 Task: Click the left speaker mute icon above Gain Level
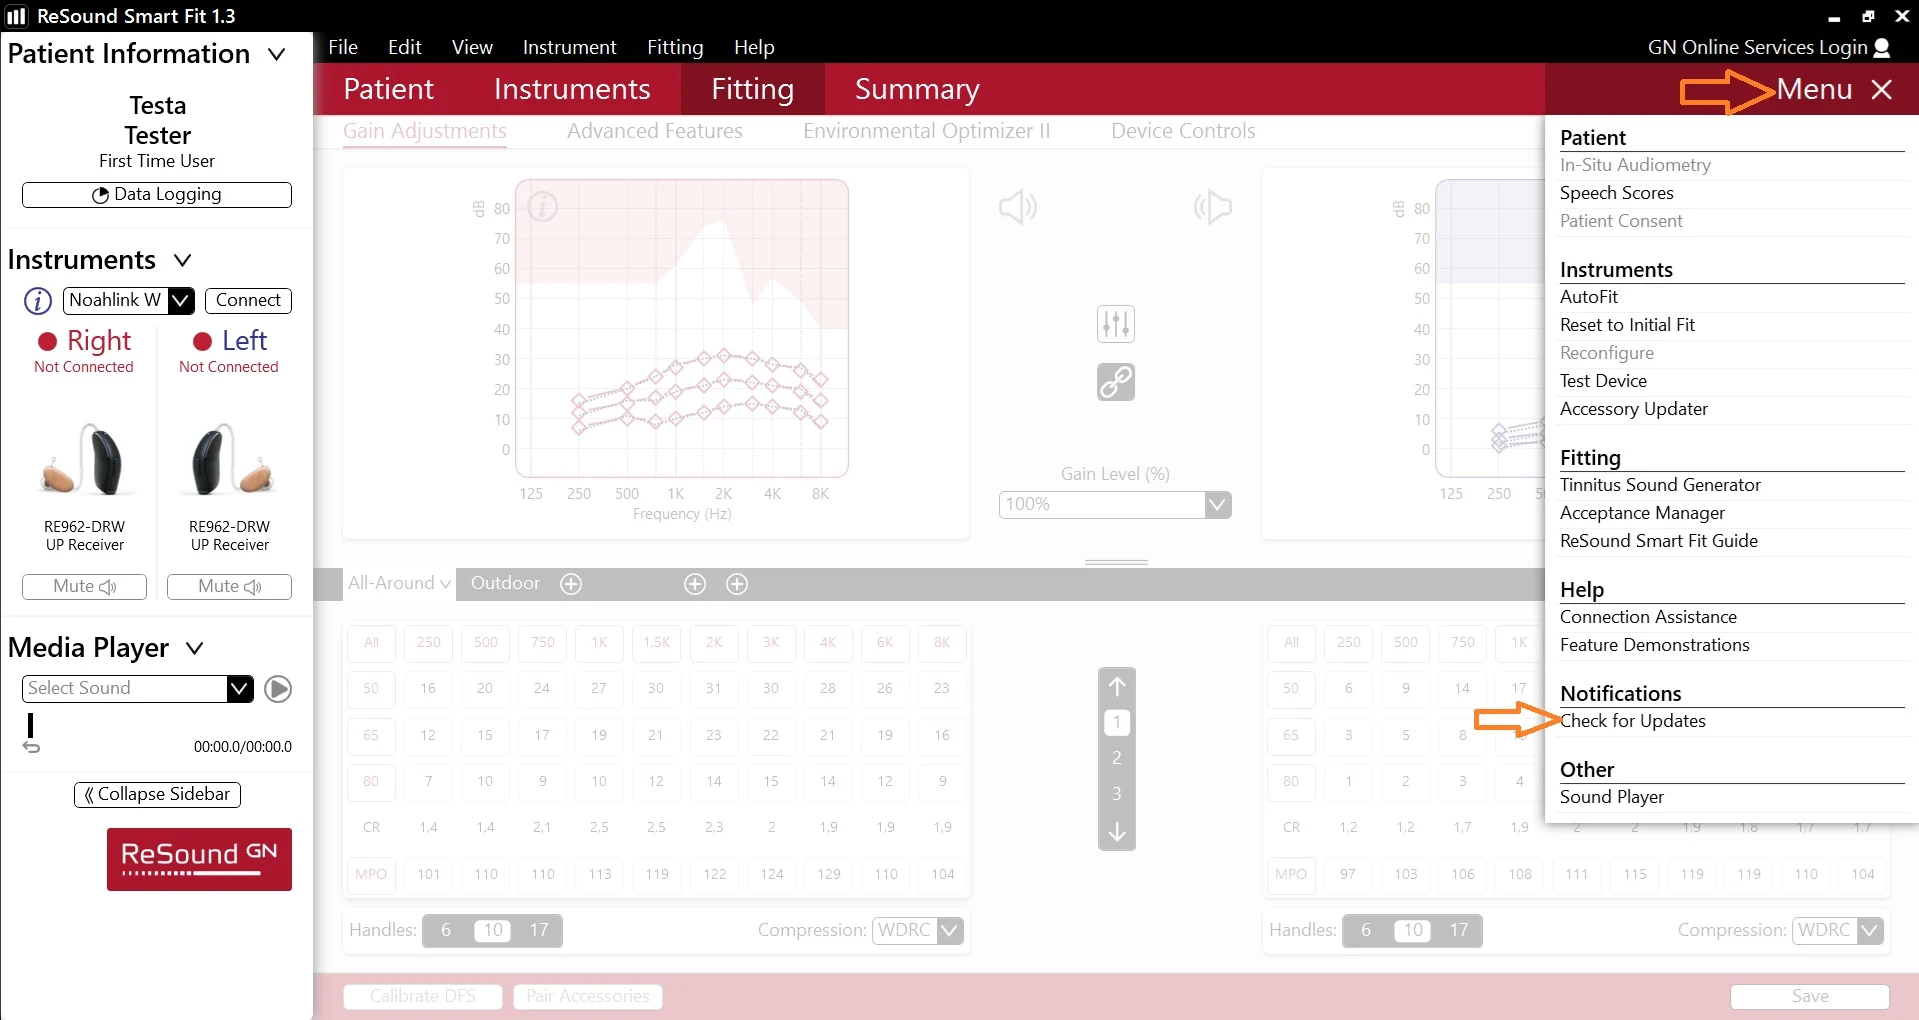(1018, 207)
